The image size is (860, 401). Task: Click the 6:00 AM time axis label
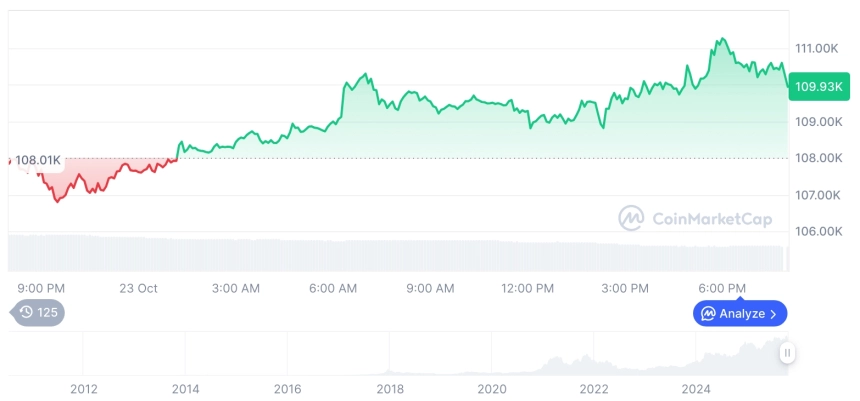[x=333, y=288]
